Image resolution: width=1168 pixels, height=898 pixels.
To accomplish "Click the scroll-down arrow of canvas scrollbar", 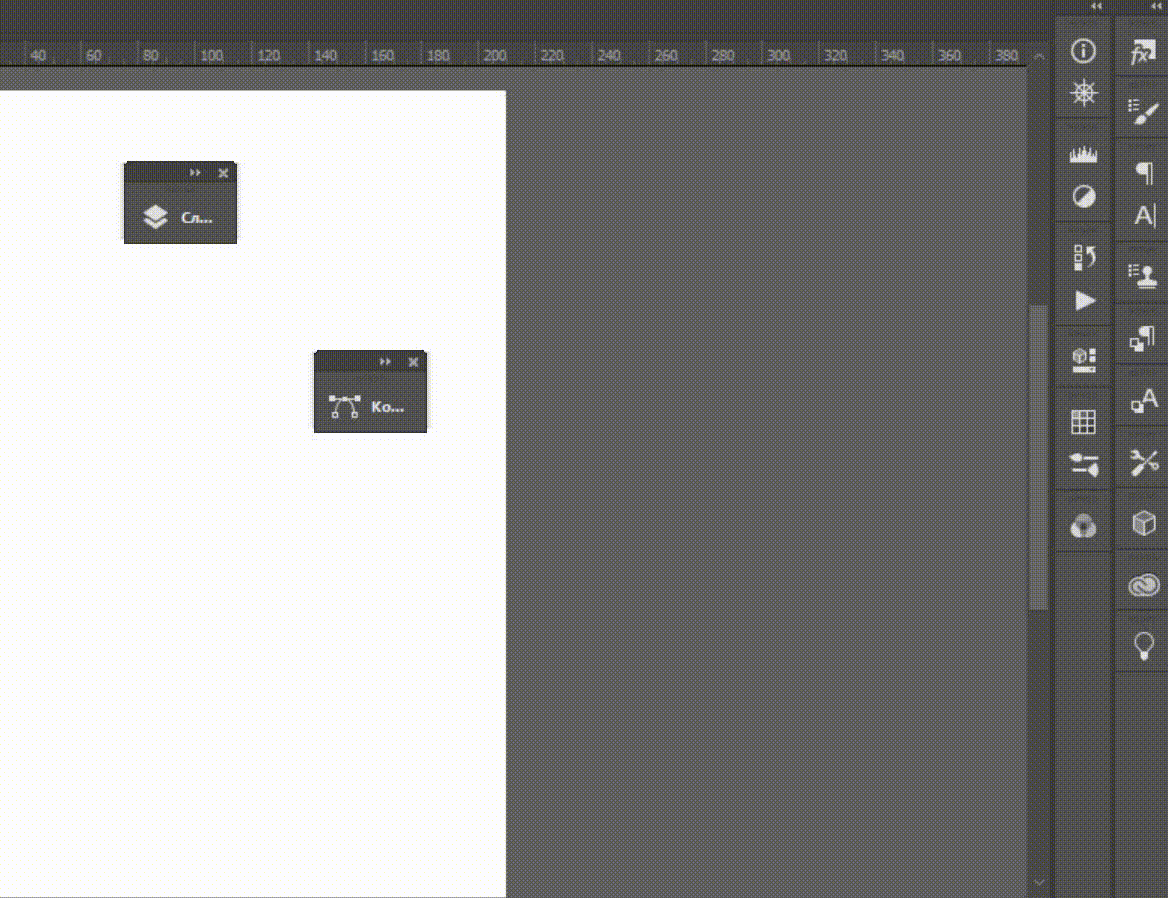I will (1039, 882).
